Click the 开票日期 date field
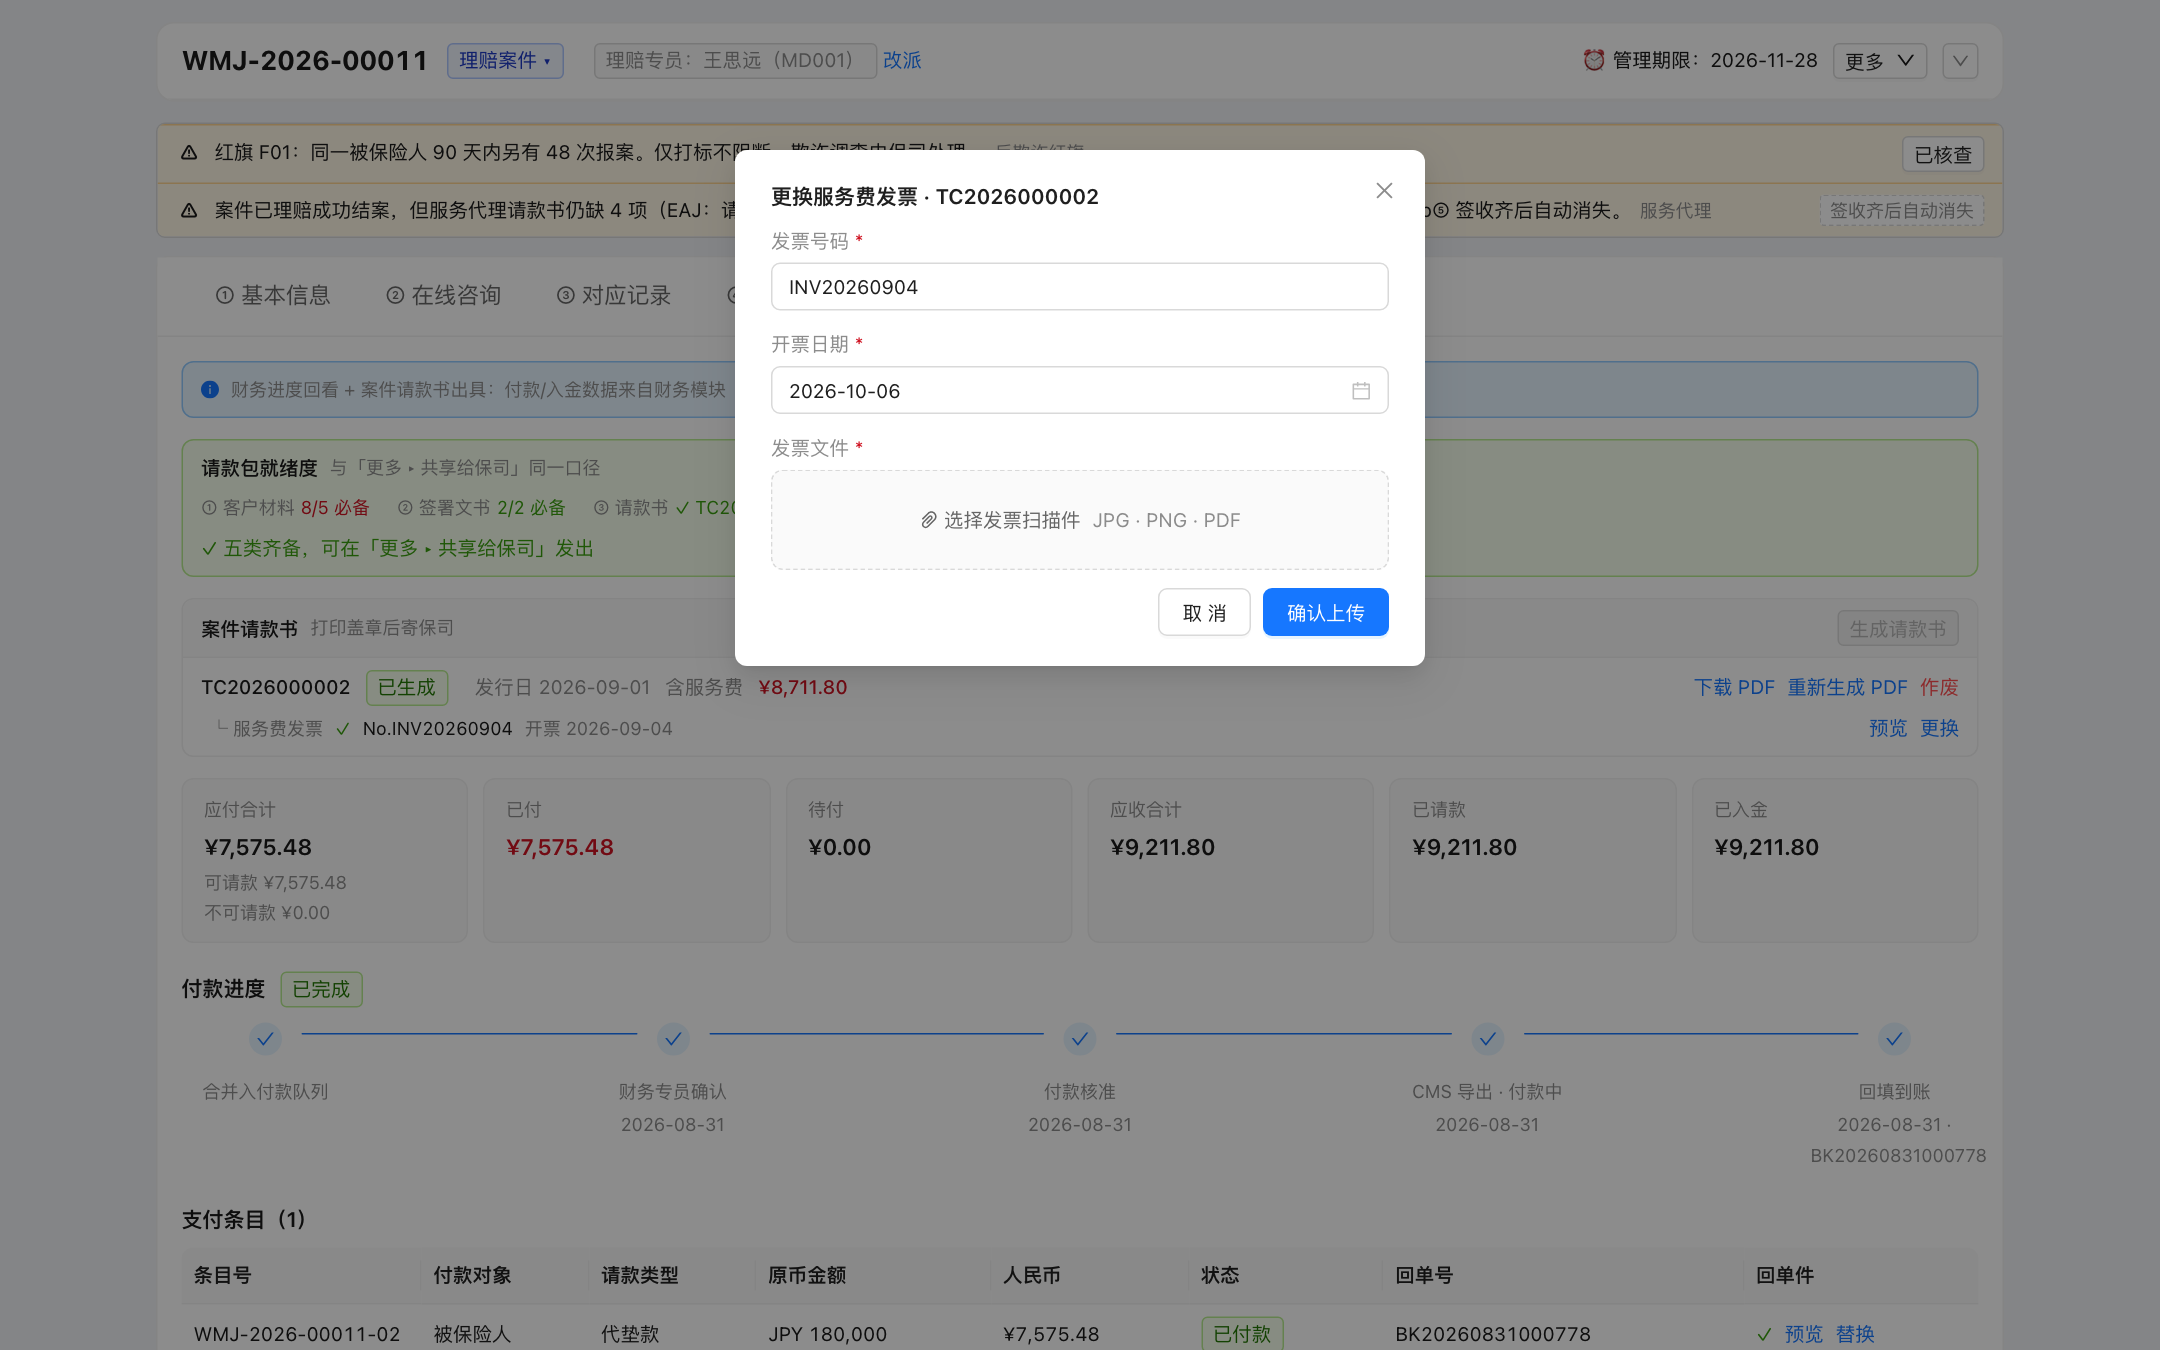Viewport: 2160px width, 1350px height. click(x=1079, y=390)
